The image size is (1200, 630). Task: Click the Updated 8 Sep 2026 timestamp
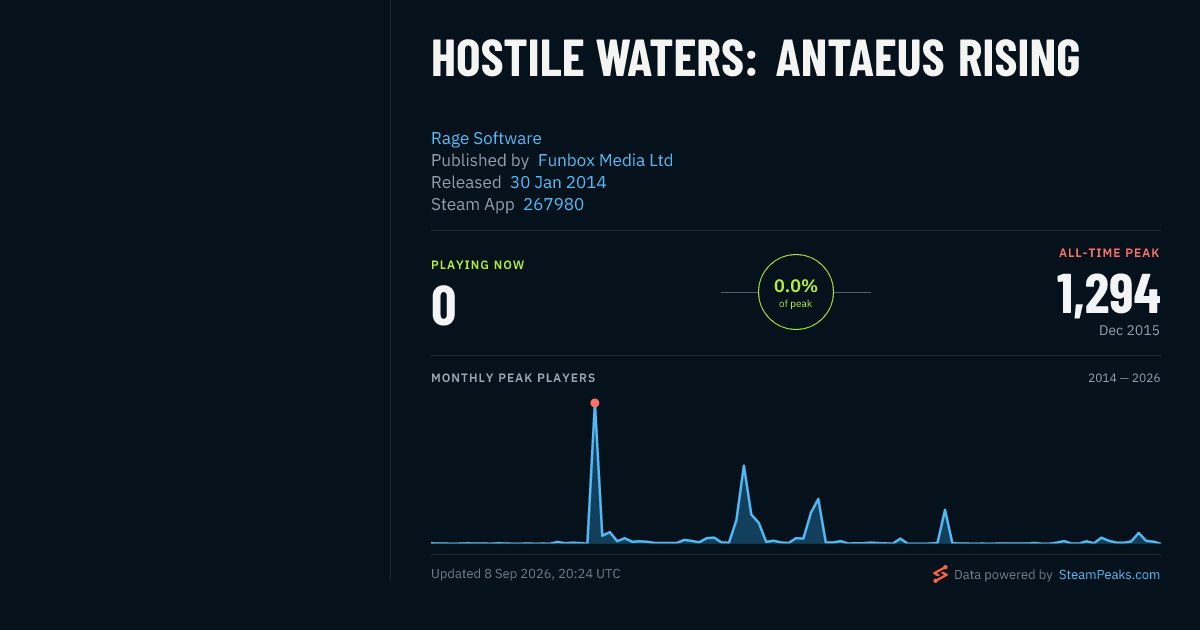pyautogui.click(x=526, y=574)
